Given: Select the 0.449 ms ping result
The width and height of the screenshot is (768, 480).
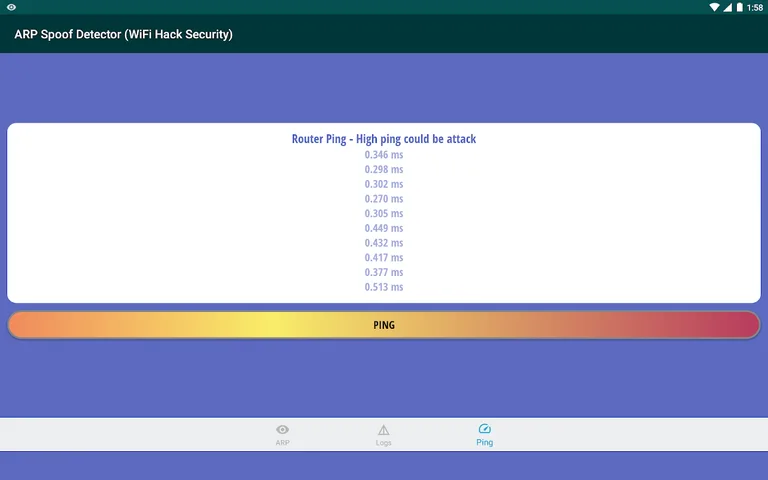Looking at the screenshot, I should point(384,228).
